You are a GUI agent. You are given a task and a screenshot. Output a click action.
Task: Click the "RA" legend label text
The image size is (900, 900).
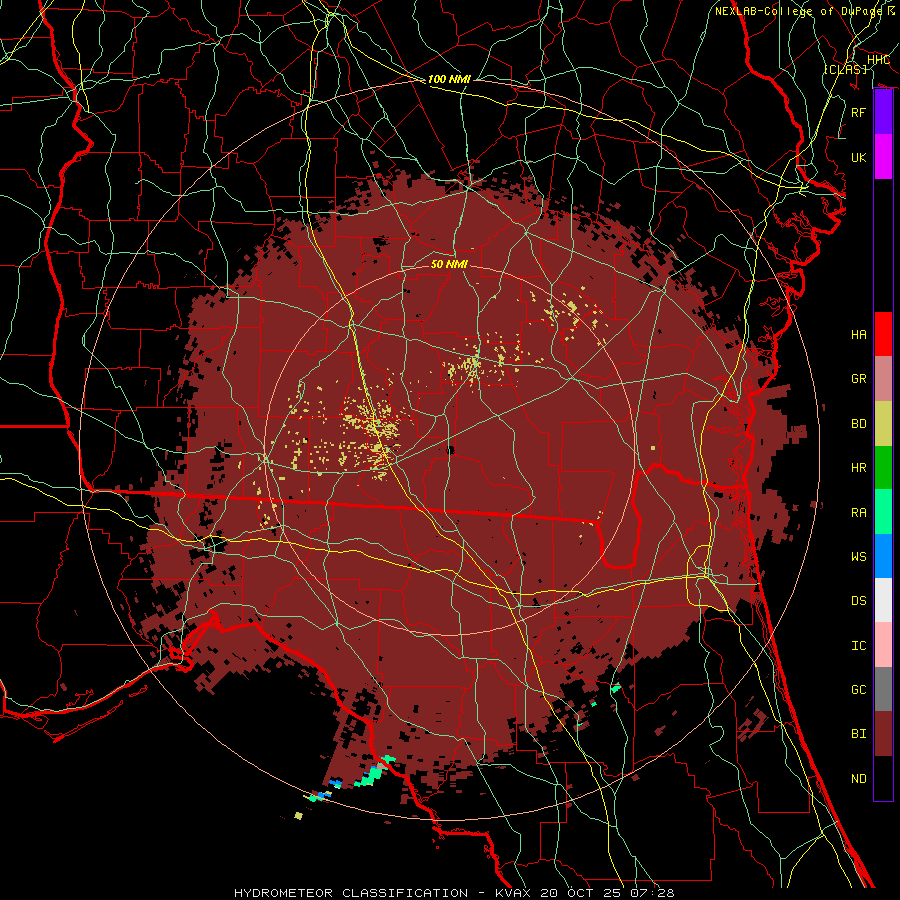coord(858,512)
